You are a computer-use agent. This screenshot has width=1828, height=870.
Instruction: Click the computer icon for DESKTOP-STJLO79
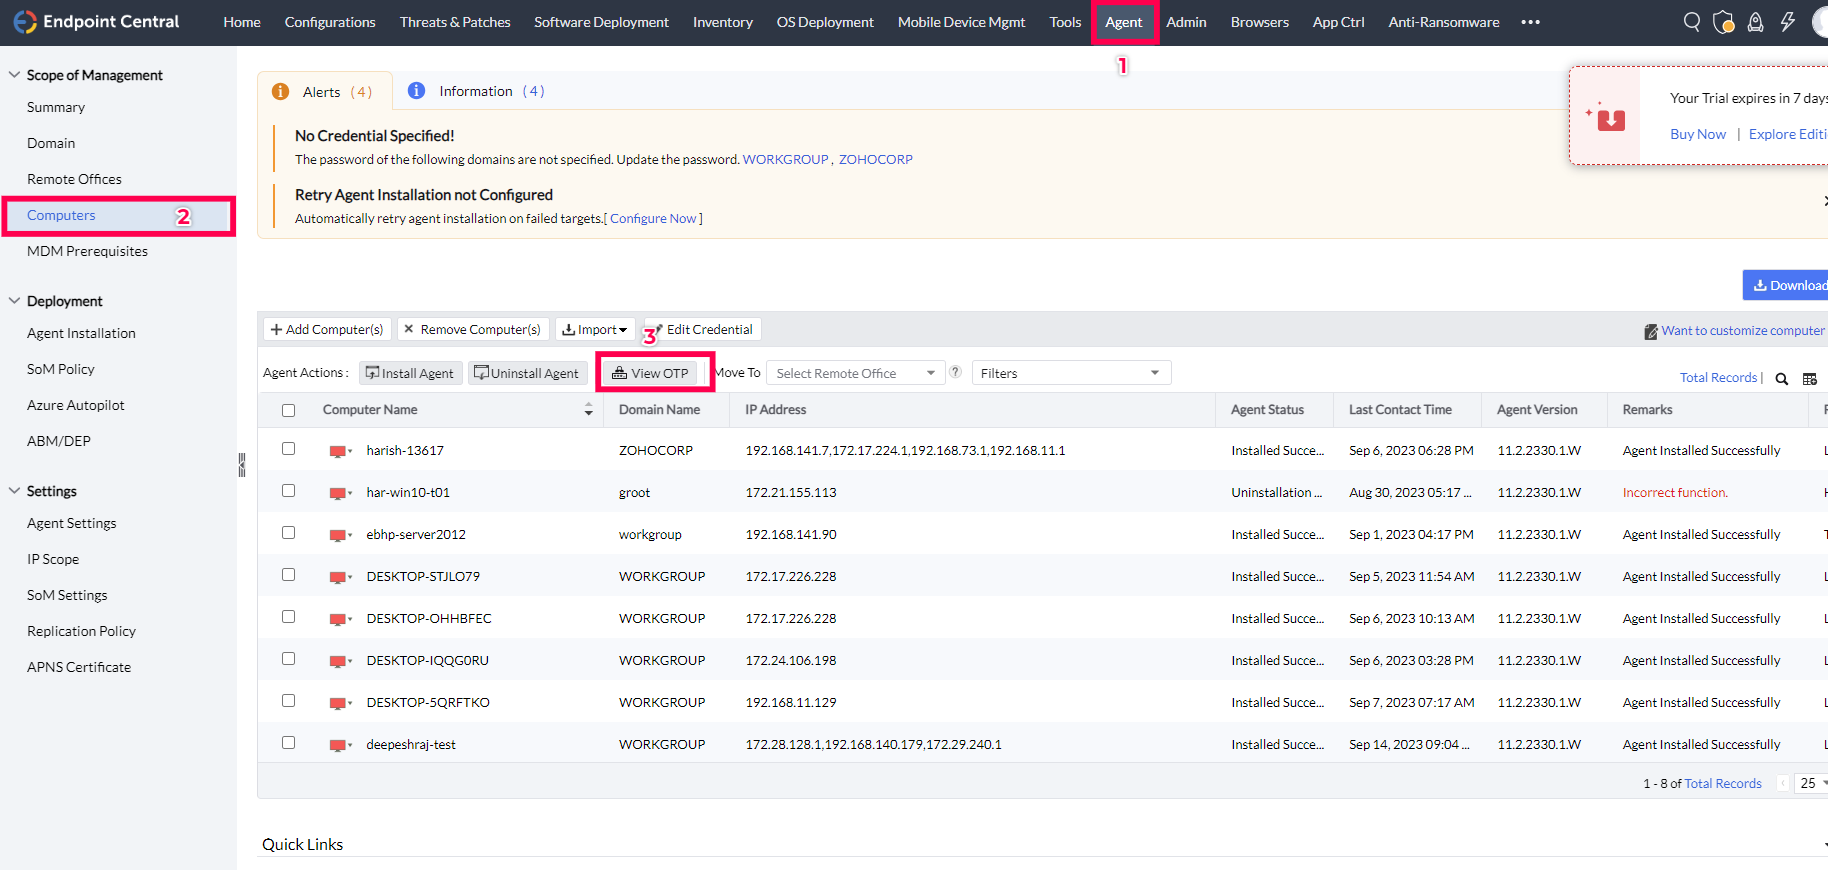[x=340, y=577]
